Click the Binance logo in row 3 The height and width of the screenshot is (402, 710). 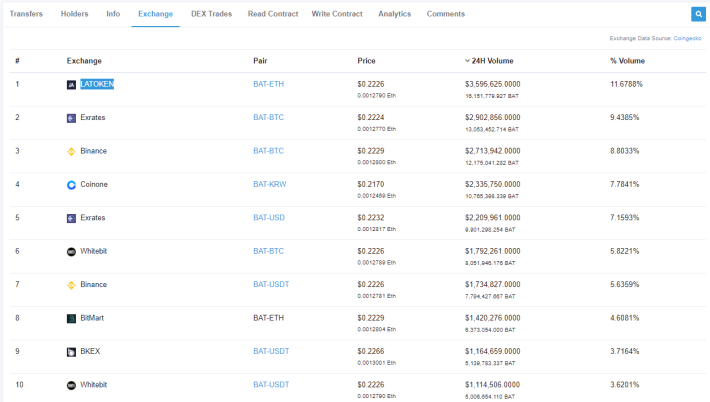(71, 152)
